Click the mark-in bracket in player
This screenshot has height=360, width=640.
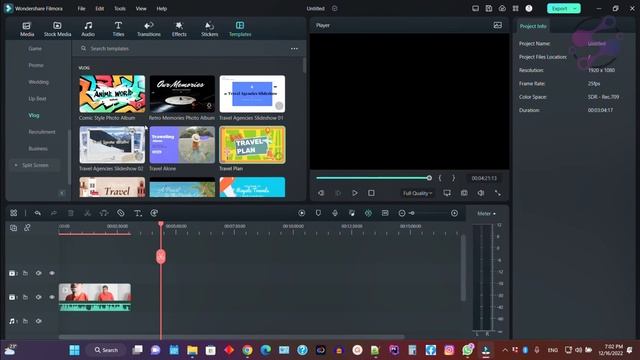440,178
